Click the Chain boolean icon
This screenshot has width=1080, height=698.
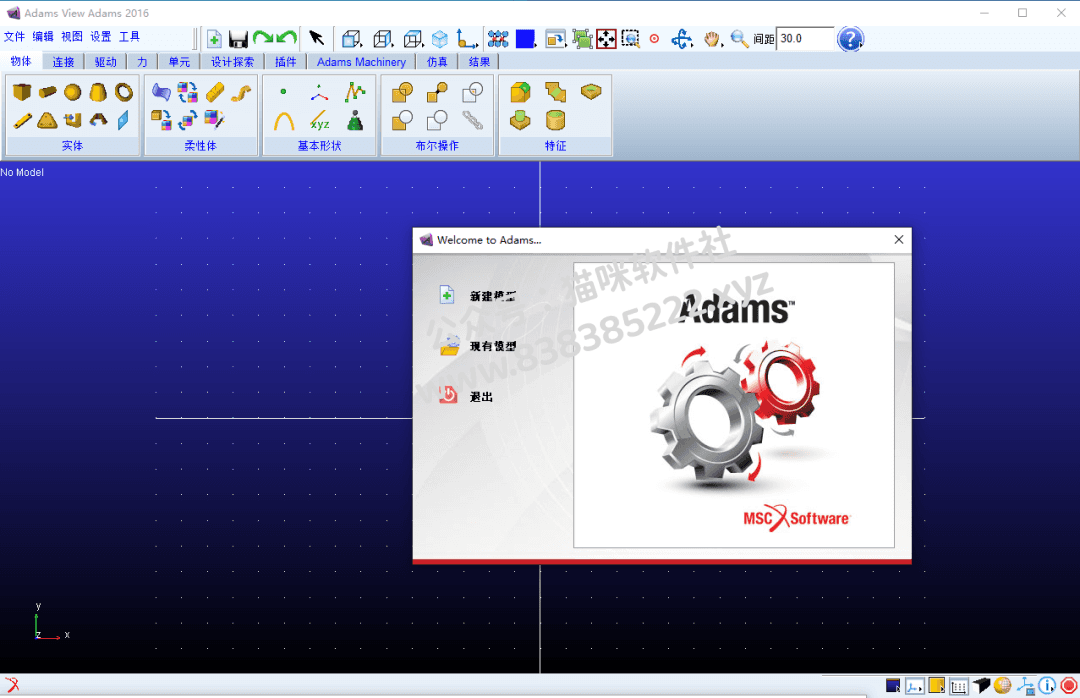pyautogui.click(x=472, y=121)
